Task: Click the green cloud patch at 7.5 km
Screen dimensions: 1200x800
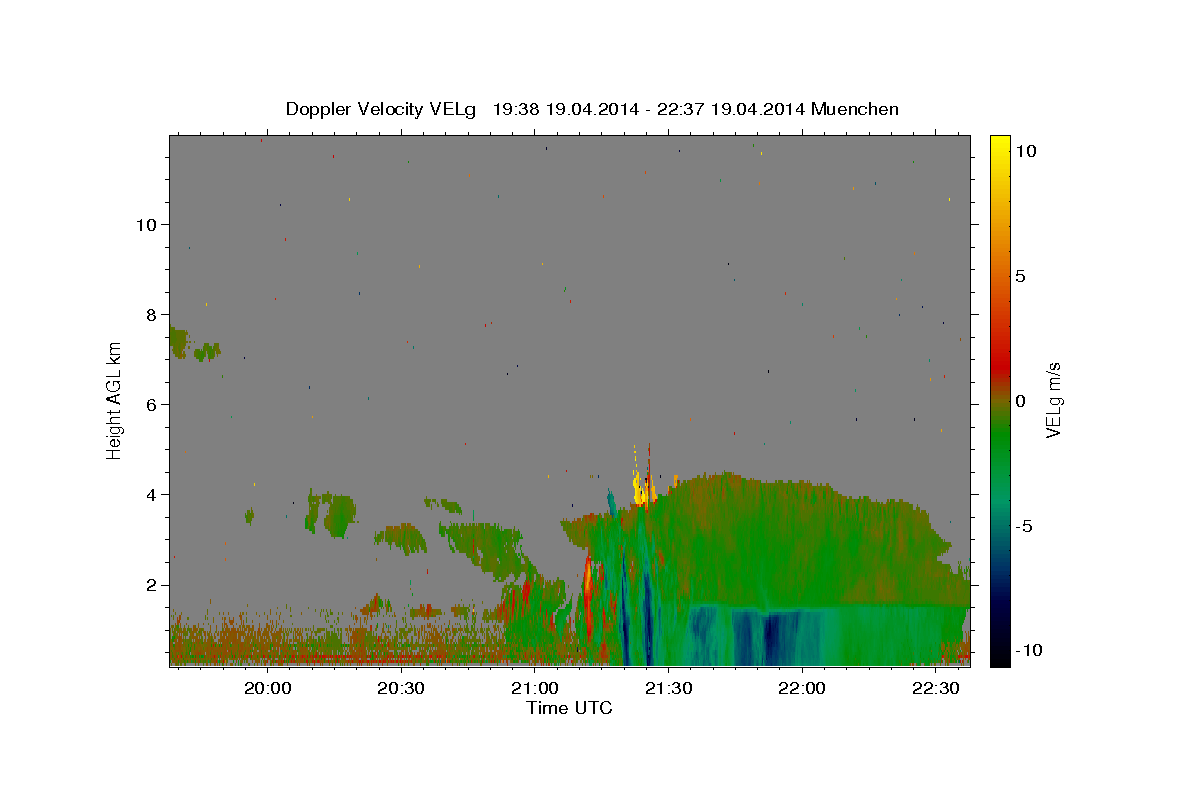Action: 179,342
